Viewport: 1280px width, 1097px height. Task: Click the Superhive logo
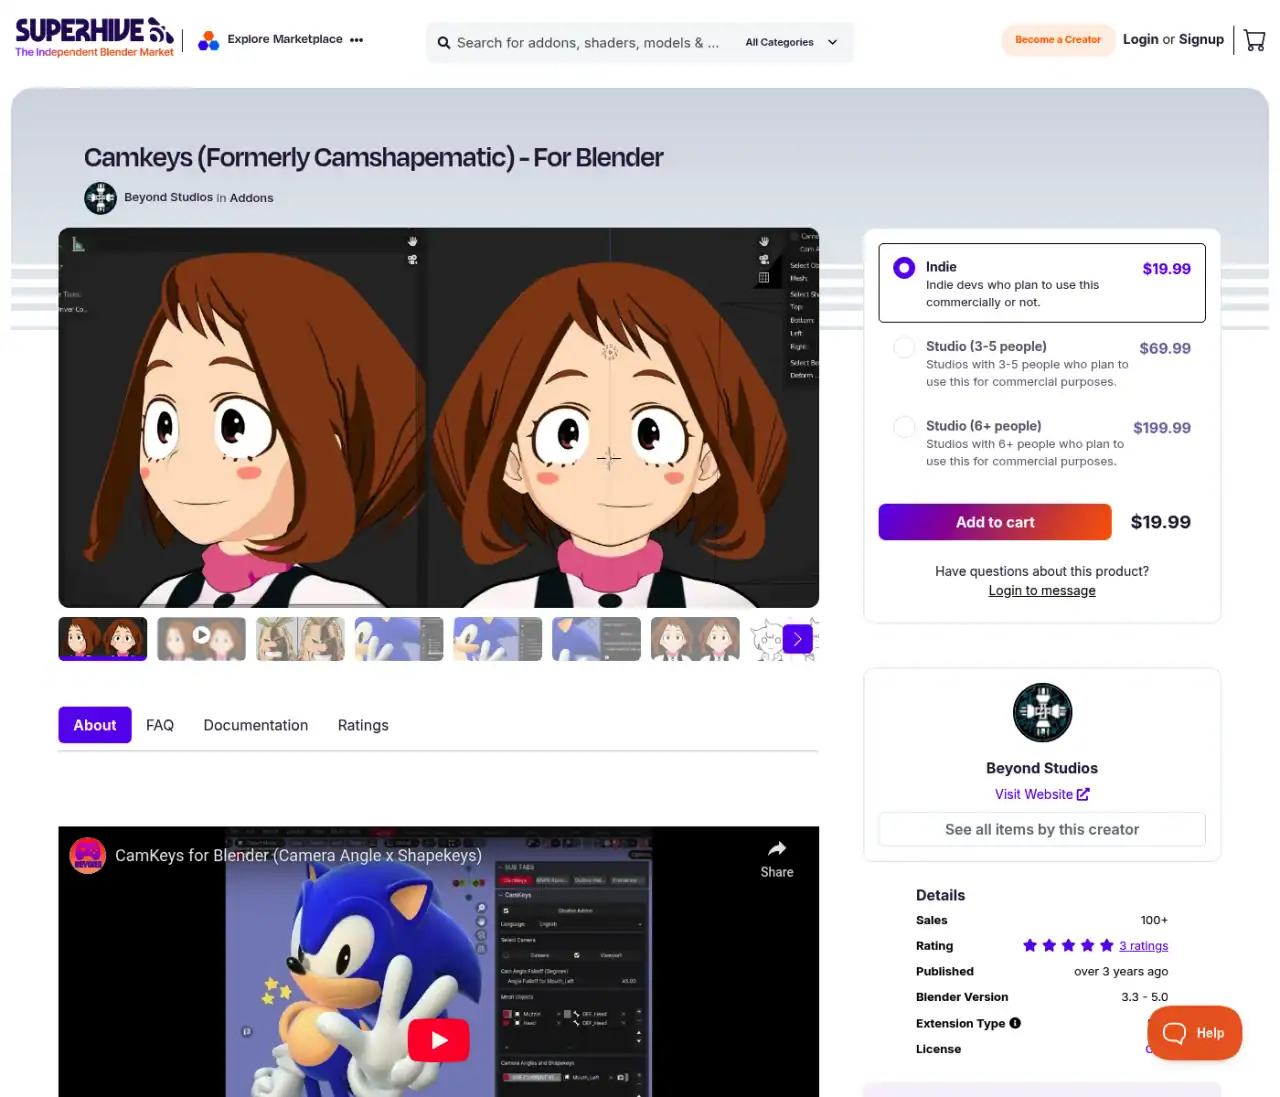tap(94, 37)
